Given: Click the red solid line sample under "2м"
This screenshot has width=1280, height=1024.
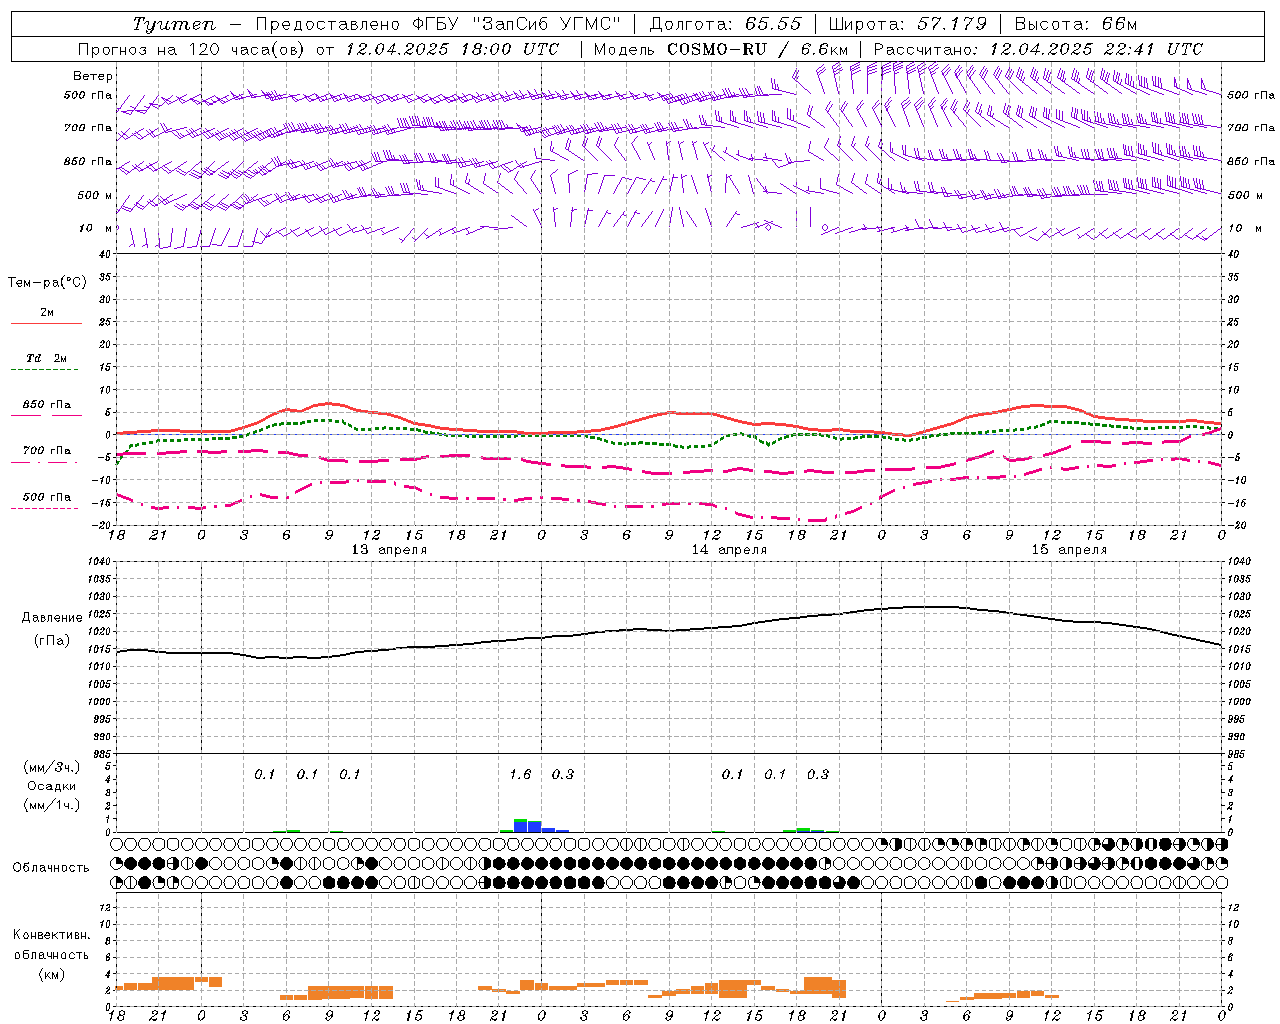Looking at the screenshot, I should (x=47, y=323).
